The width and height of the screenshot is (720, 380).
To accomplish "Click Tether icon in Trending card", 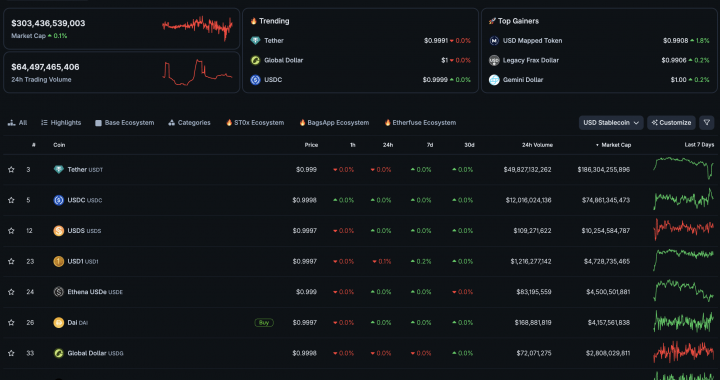I will (255, 41).
